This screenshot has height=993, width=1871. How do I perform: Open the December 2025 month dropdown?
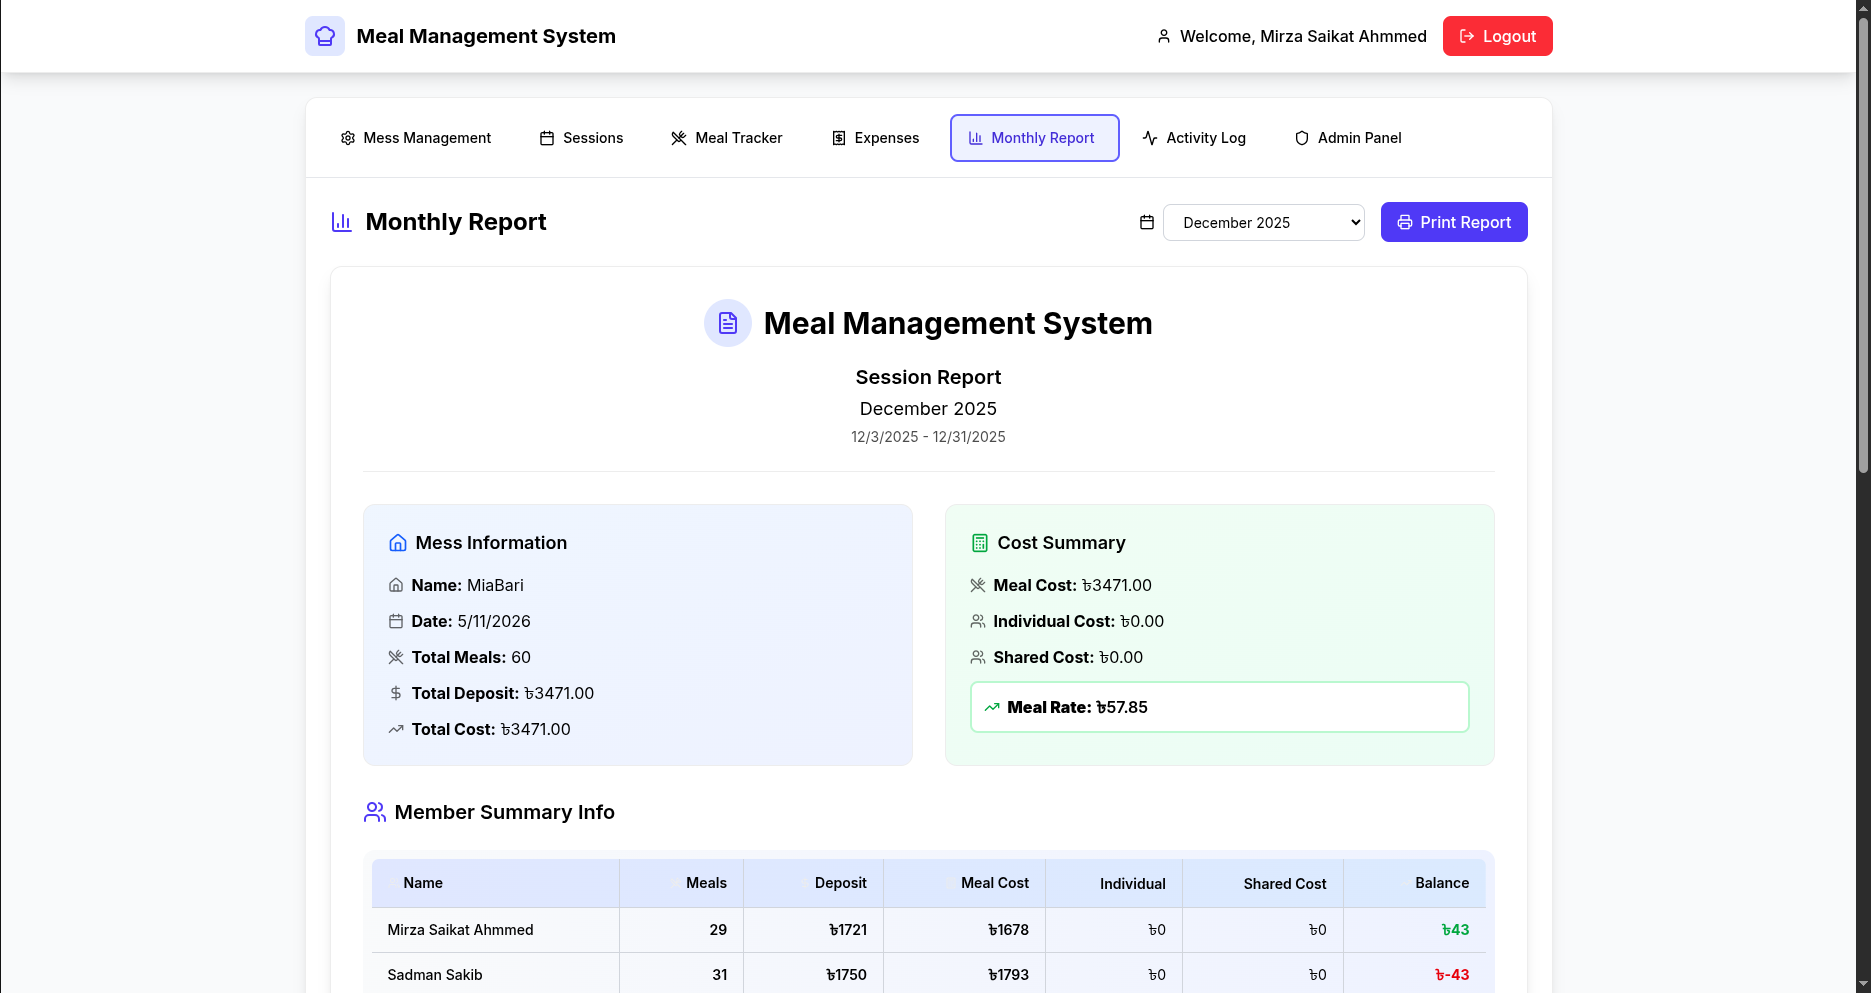click(1264, 222)
